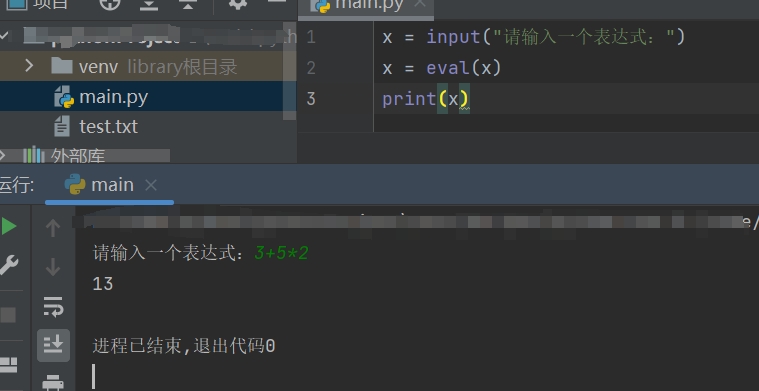Close the main run tab
Viewport: 759px width, 391px height.
[151, 185]
